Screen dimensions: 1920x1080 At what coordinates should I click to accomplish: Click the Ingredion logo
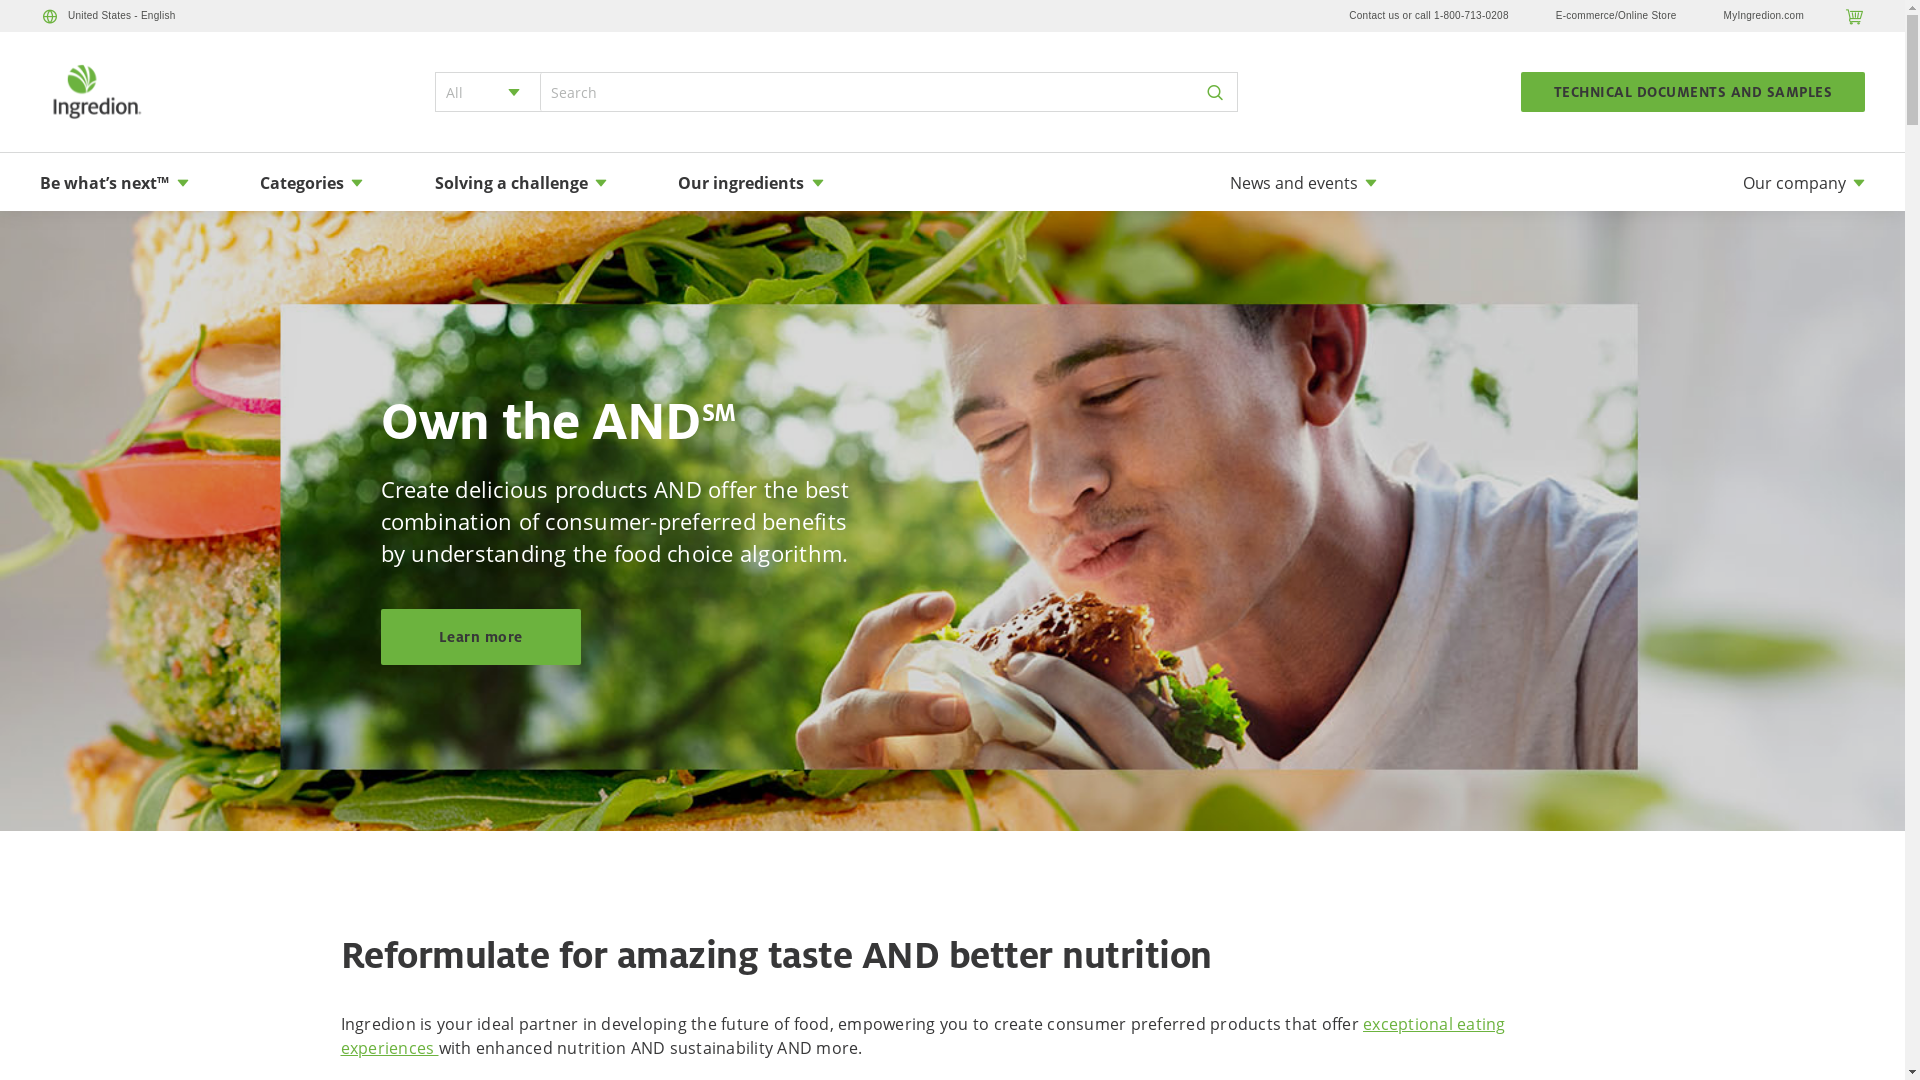[x=97, y=92]
